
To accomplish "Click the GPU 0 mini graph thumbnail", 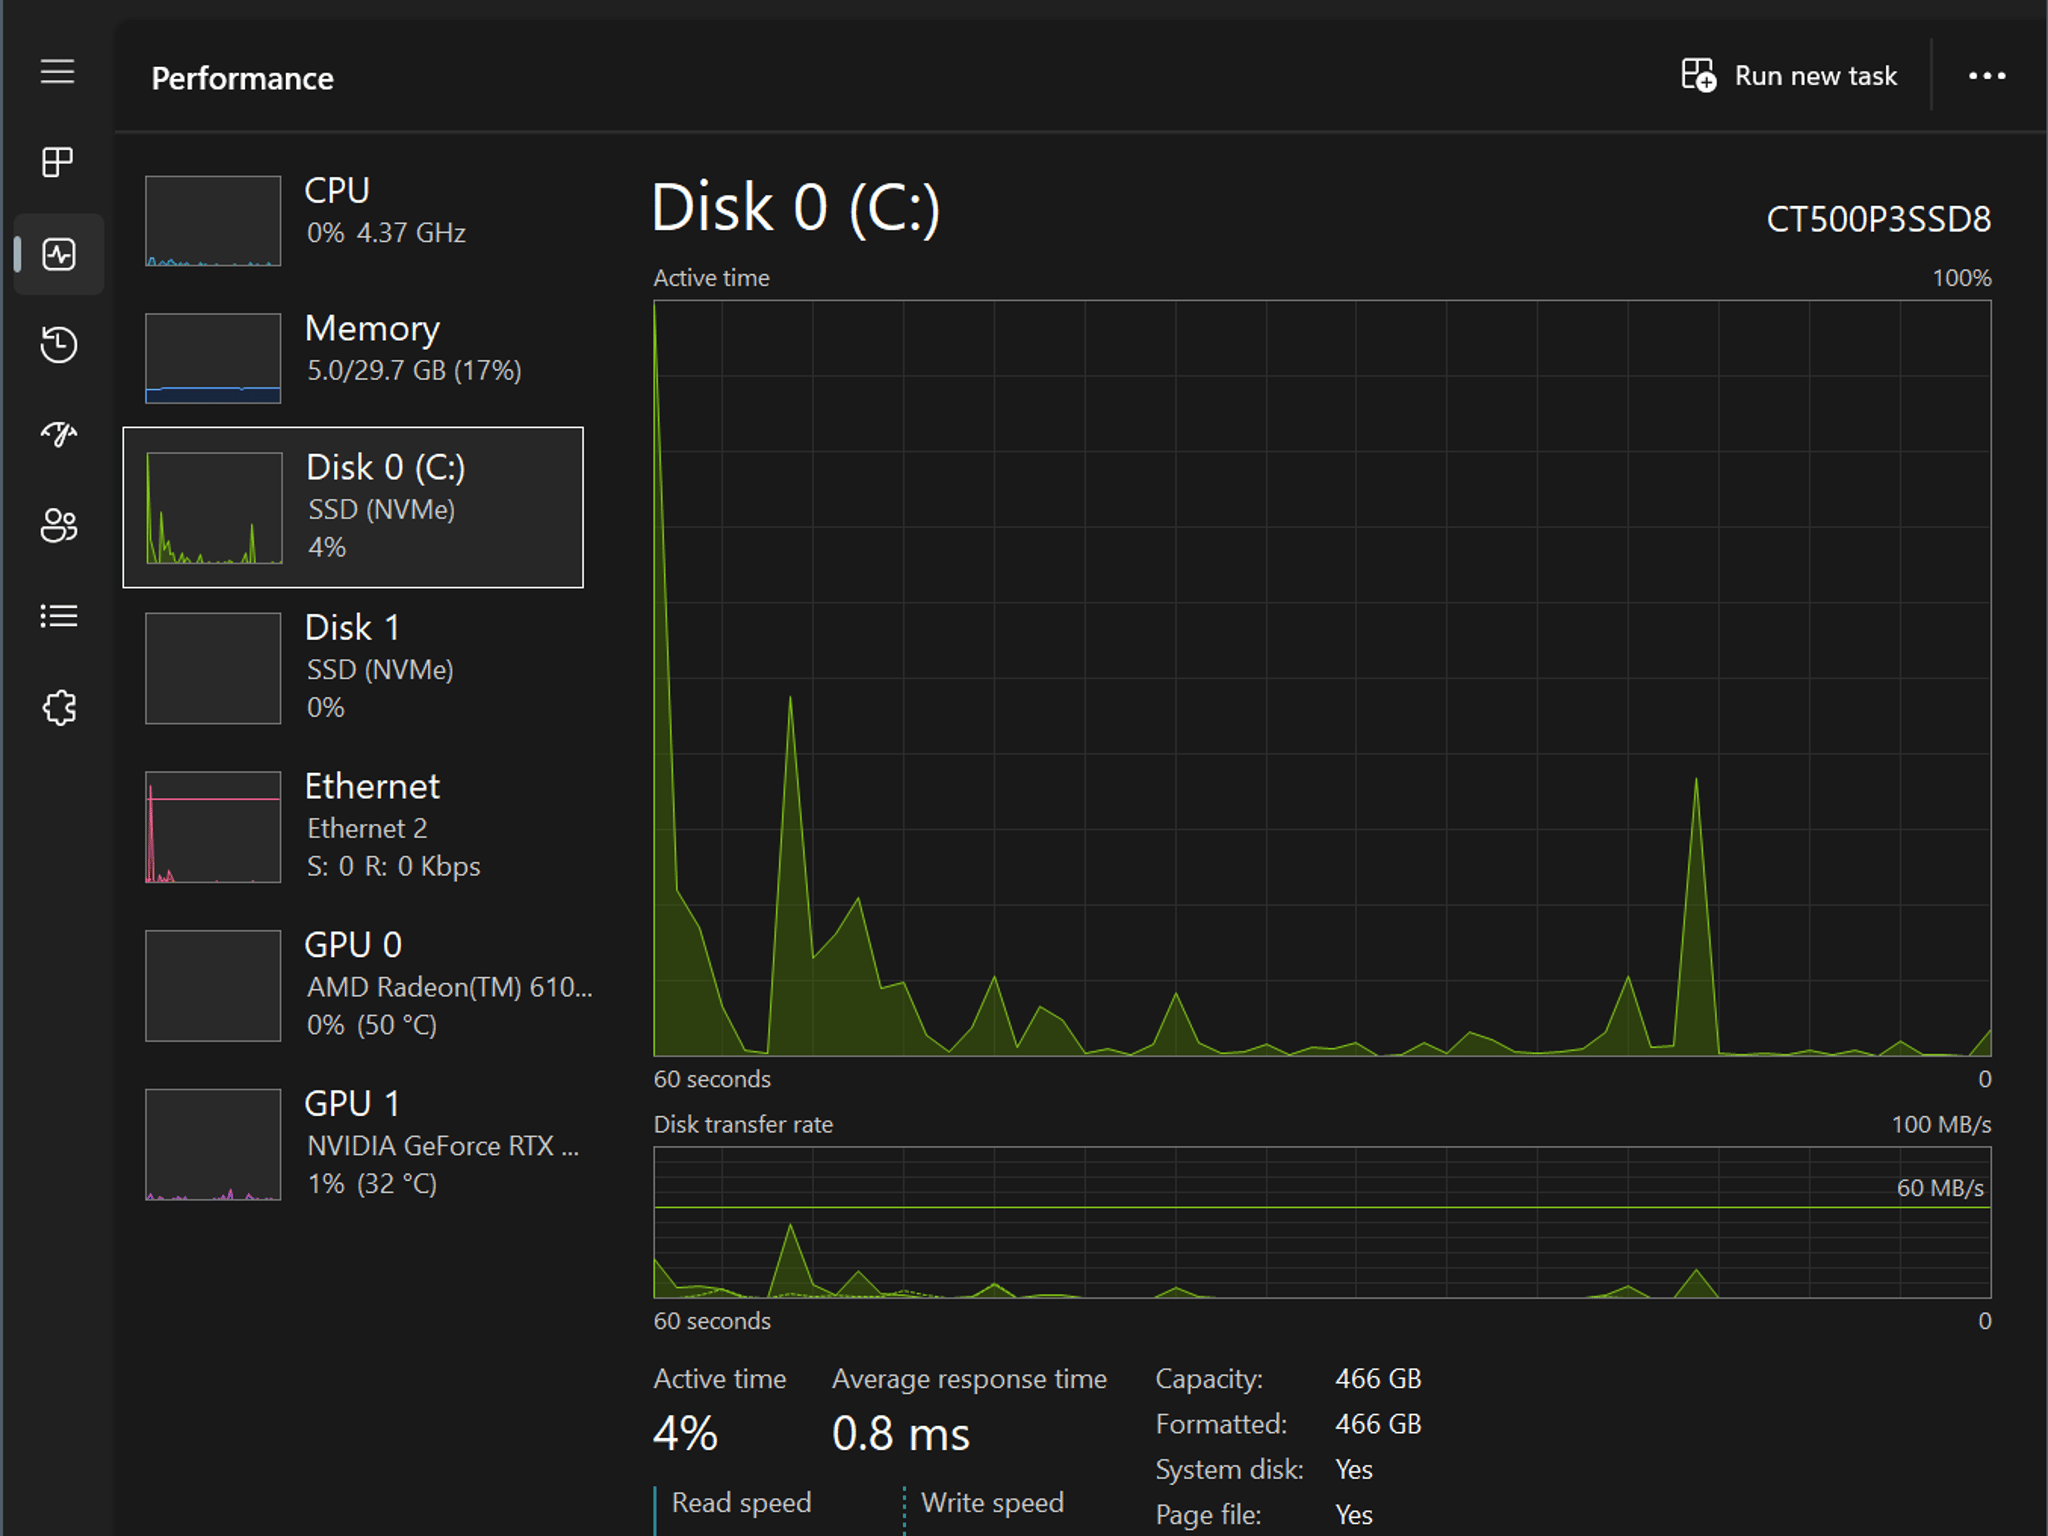I will point(213,986).
